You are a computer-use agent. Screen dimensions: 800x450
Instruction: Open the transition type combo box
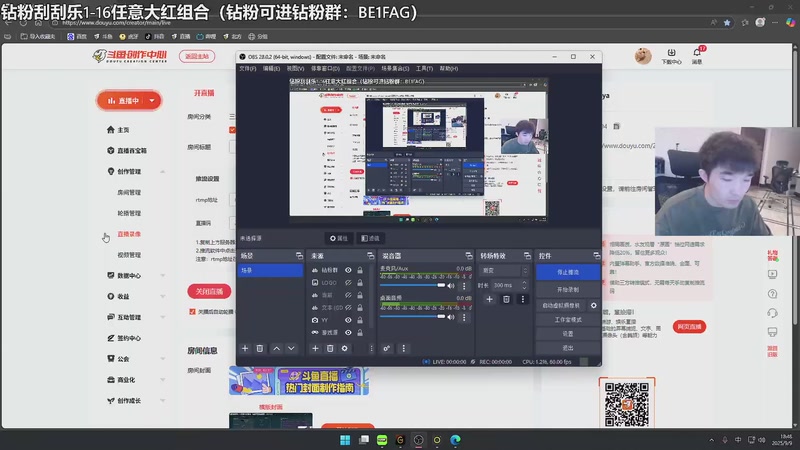point(505,270)
